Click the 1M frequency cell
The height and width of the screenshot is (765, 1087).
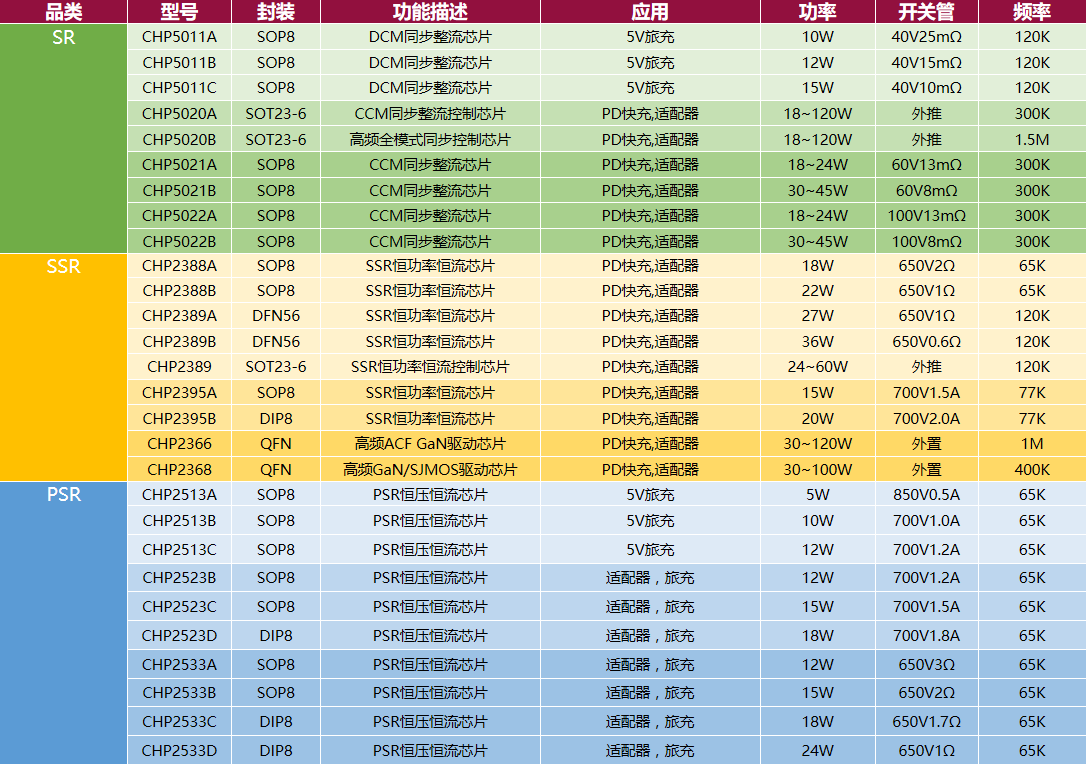(1032, 443)
